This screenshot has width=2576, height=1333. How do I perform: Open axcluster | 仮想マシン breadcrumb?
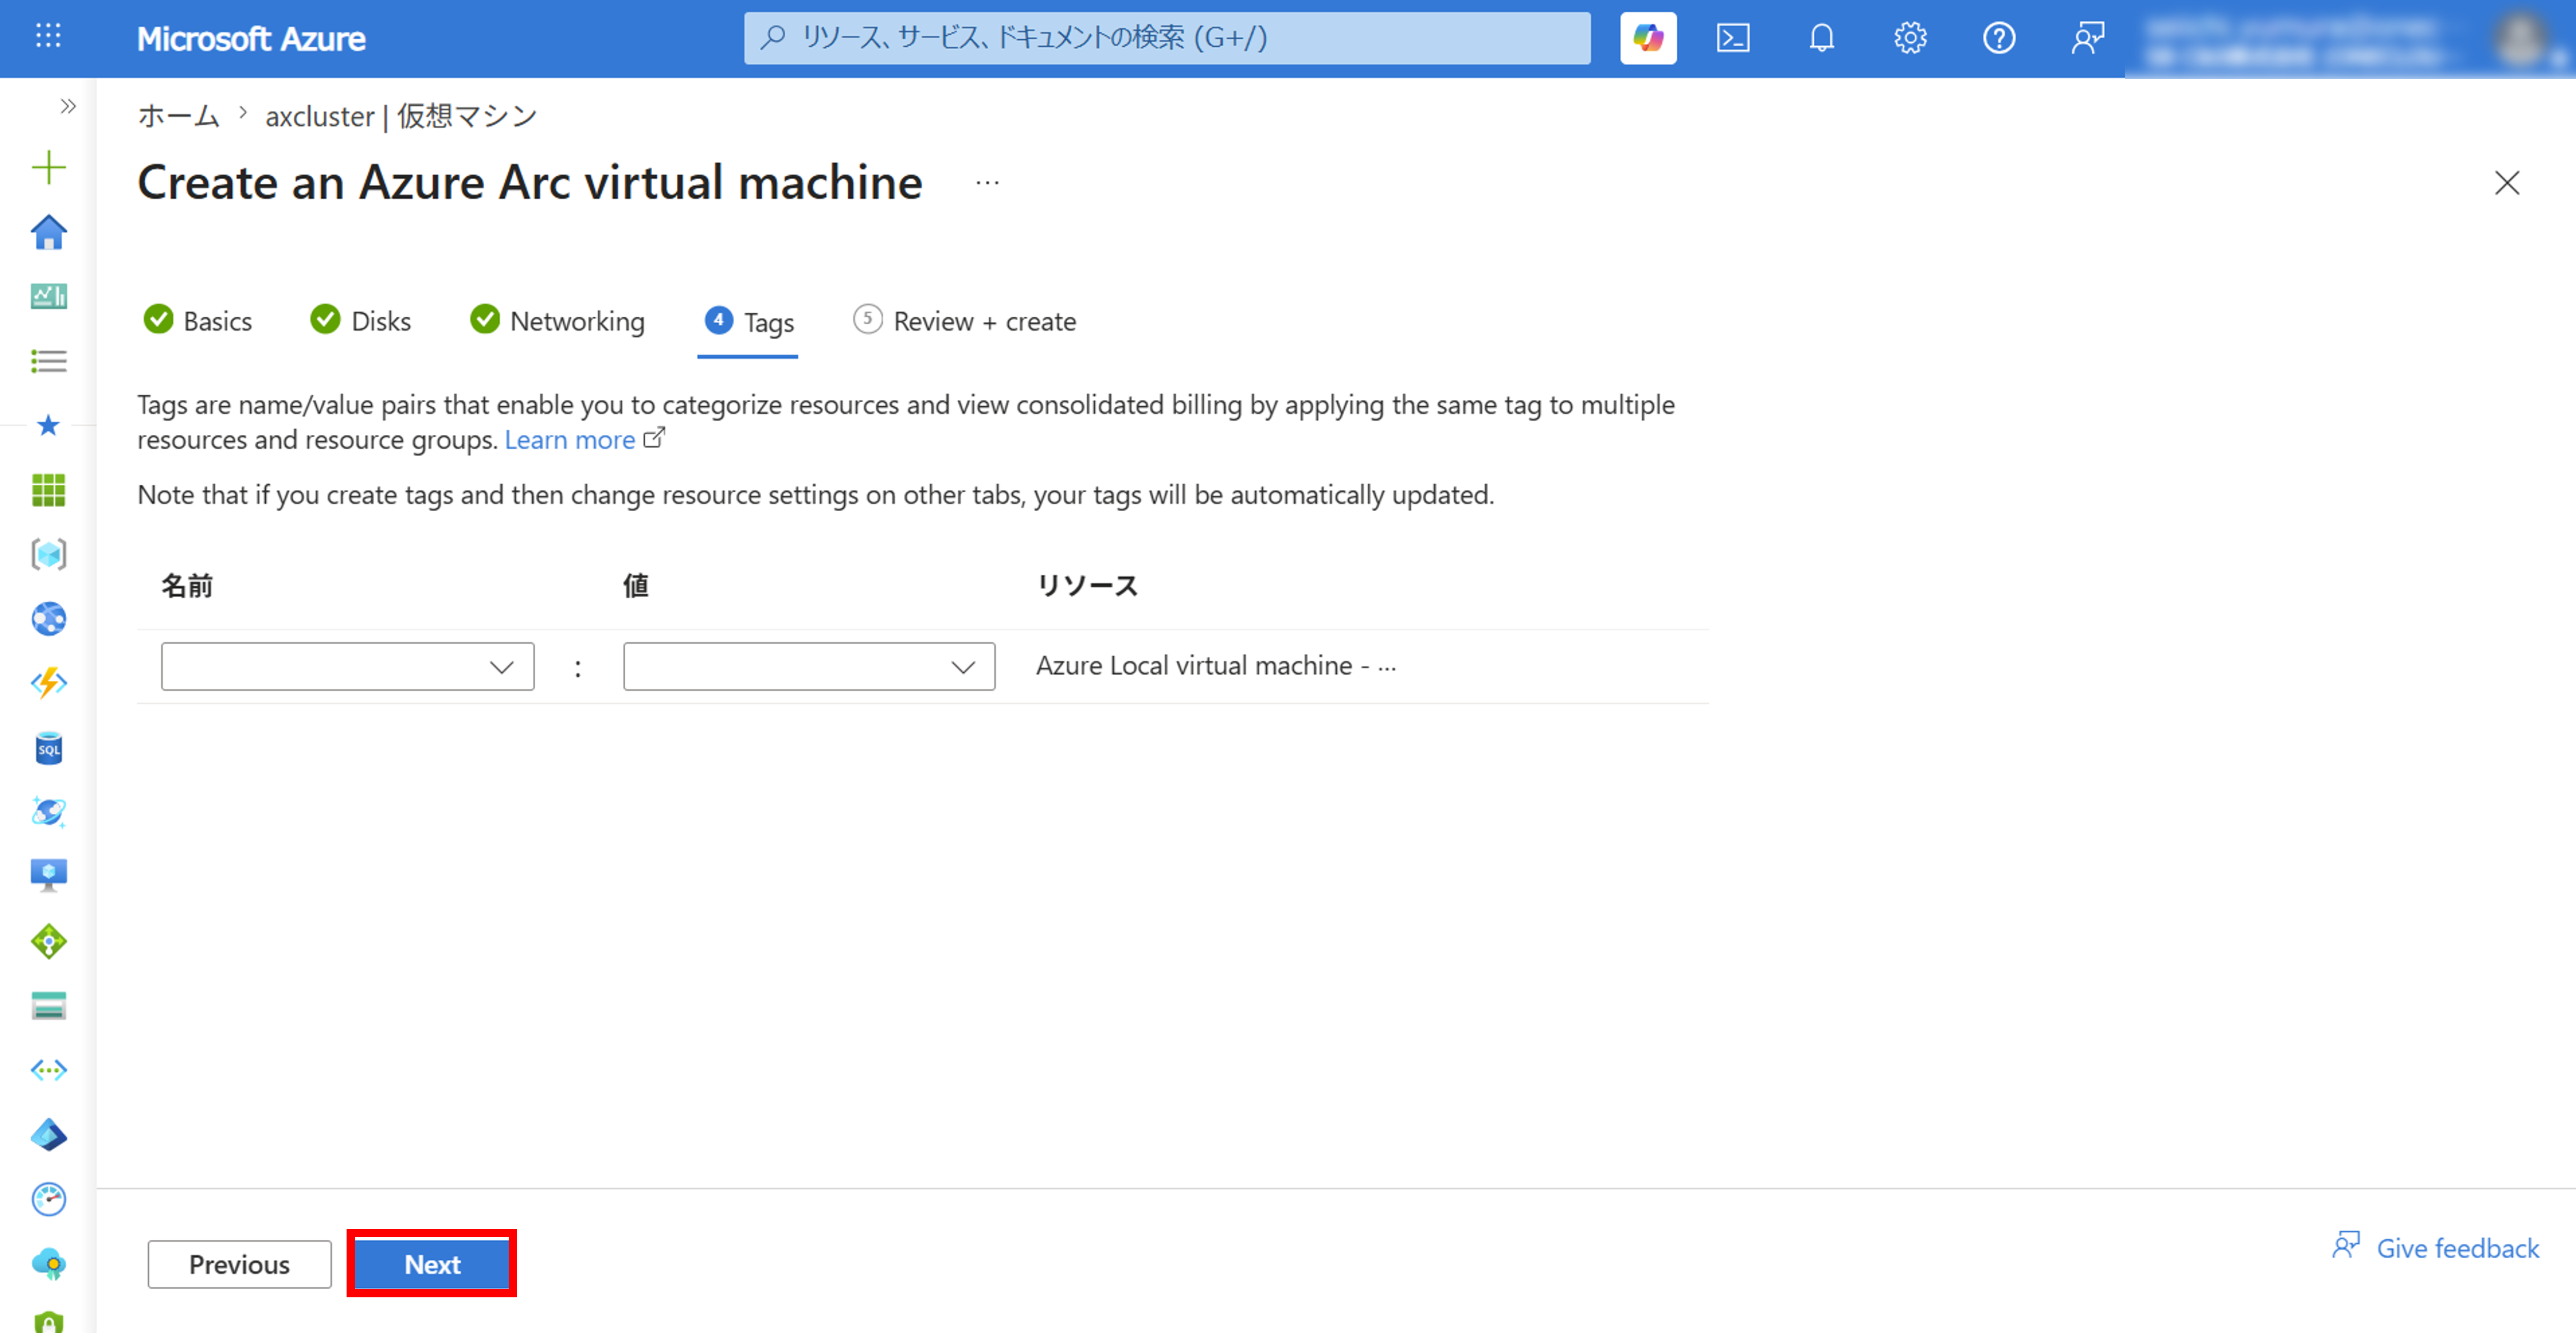(x=401, y=116)
